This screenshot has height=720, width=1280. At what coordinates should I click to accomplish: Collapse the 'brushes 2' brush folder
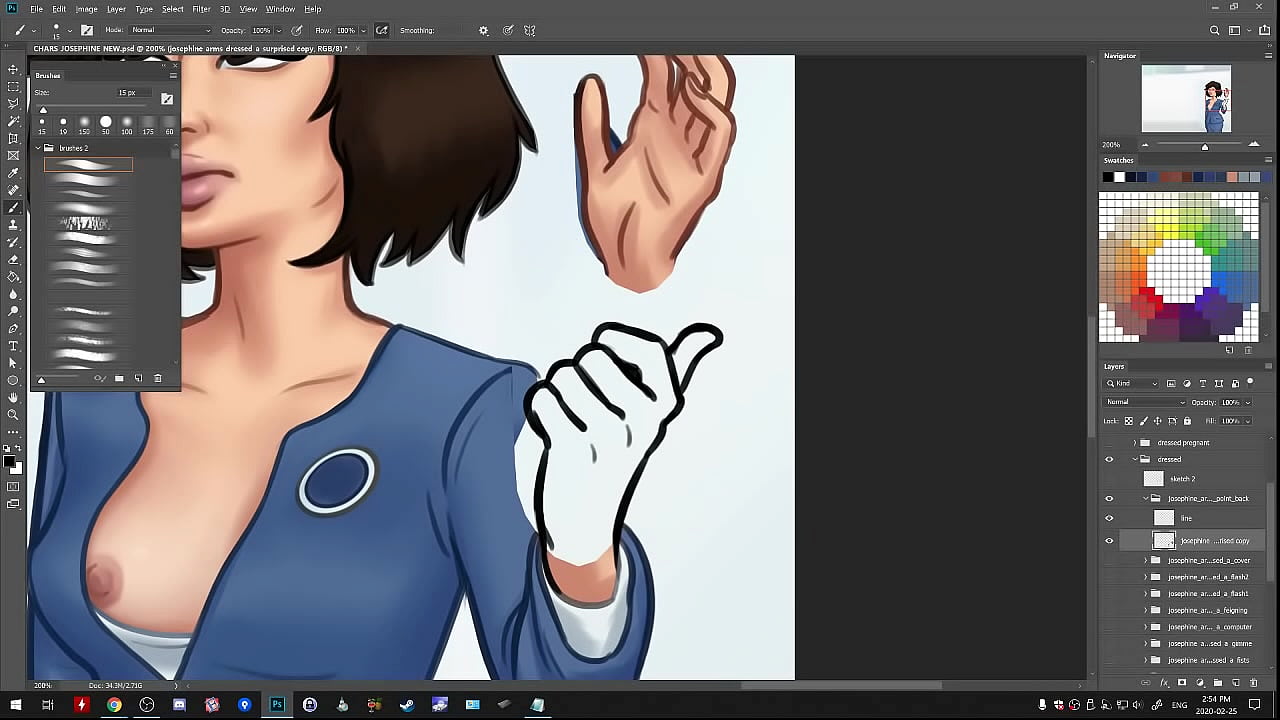(38, 148)
